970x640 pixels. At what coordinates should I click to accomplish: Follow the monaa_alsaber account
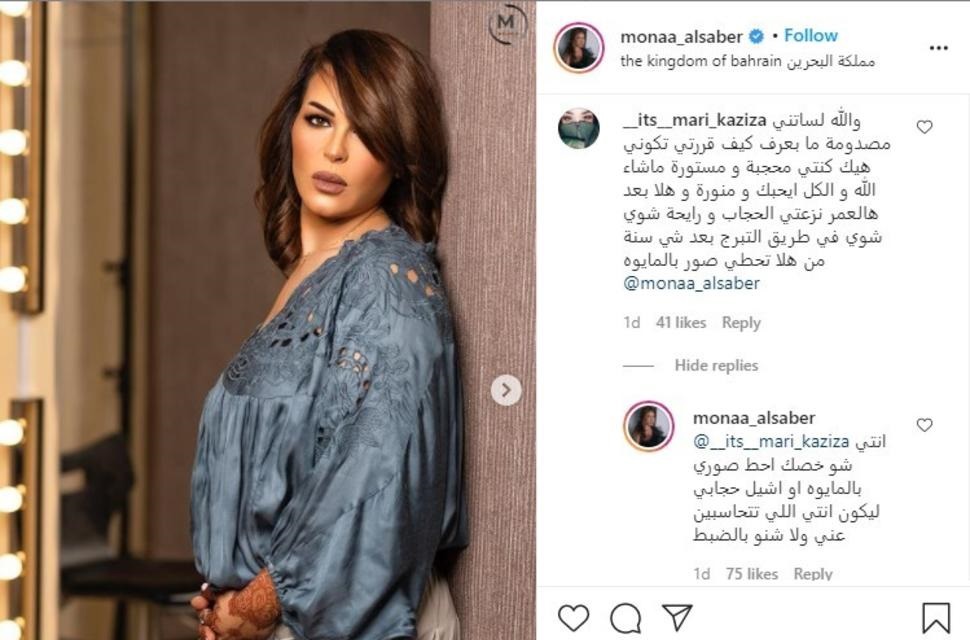810,36
